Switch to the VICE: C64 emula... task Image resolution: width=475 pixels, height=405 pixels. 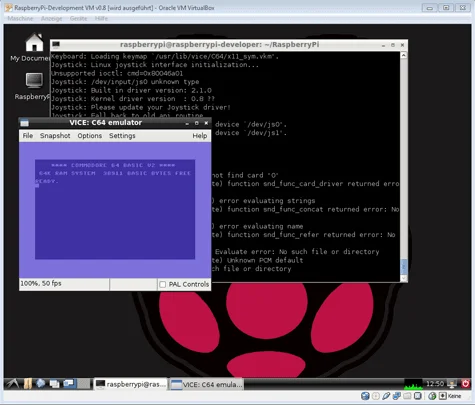pos(207,384)
